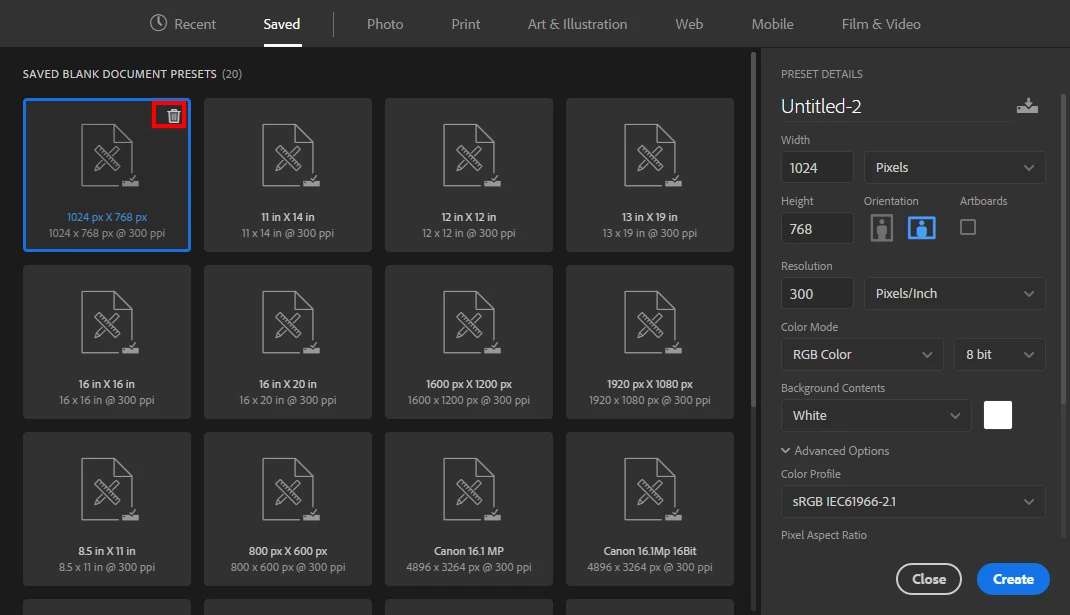This screenshot has height=615, width=1070.
Task: Click the "16 x 20 in @ 300 ppi" text
Action: [x=287, y=400]
